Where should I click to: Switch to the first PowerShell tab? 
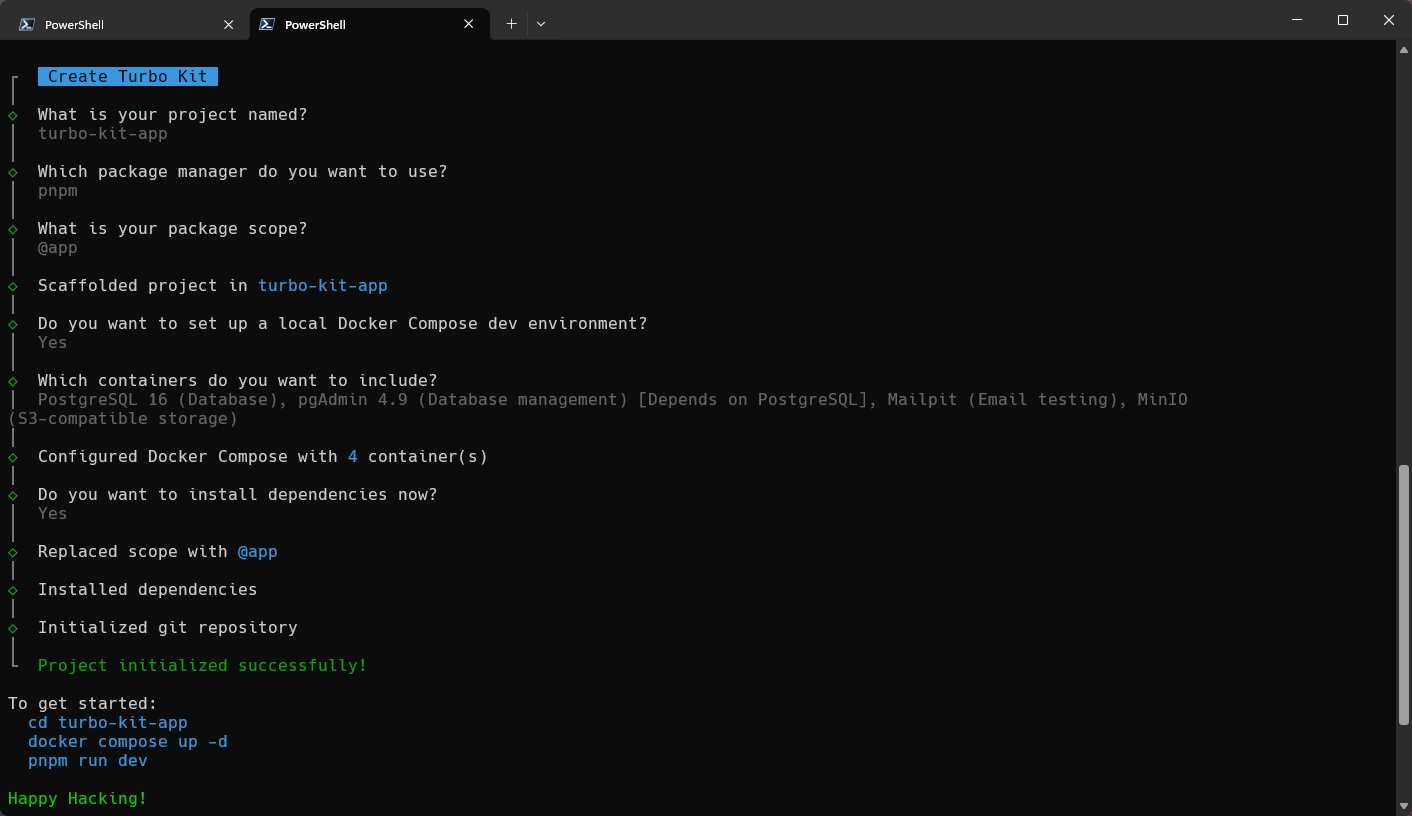[120, 24]
